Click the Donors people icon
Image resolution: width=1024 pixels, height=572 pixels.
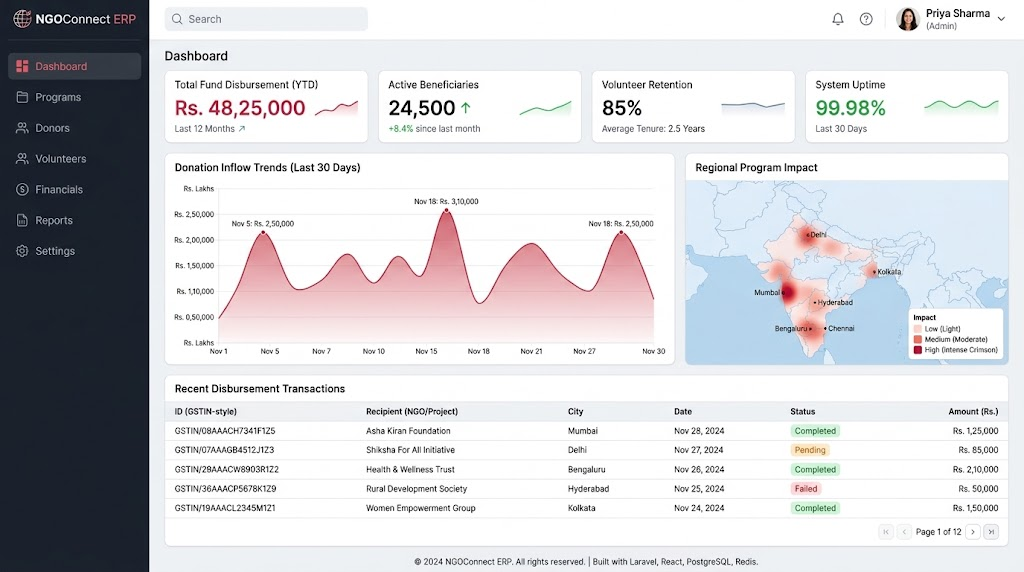(x=22, y=128)
